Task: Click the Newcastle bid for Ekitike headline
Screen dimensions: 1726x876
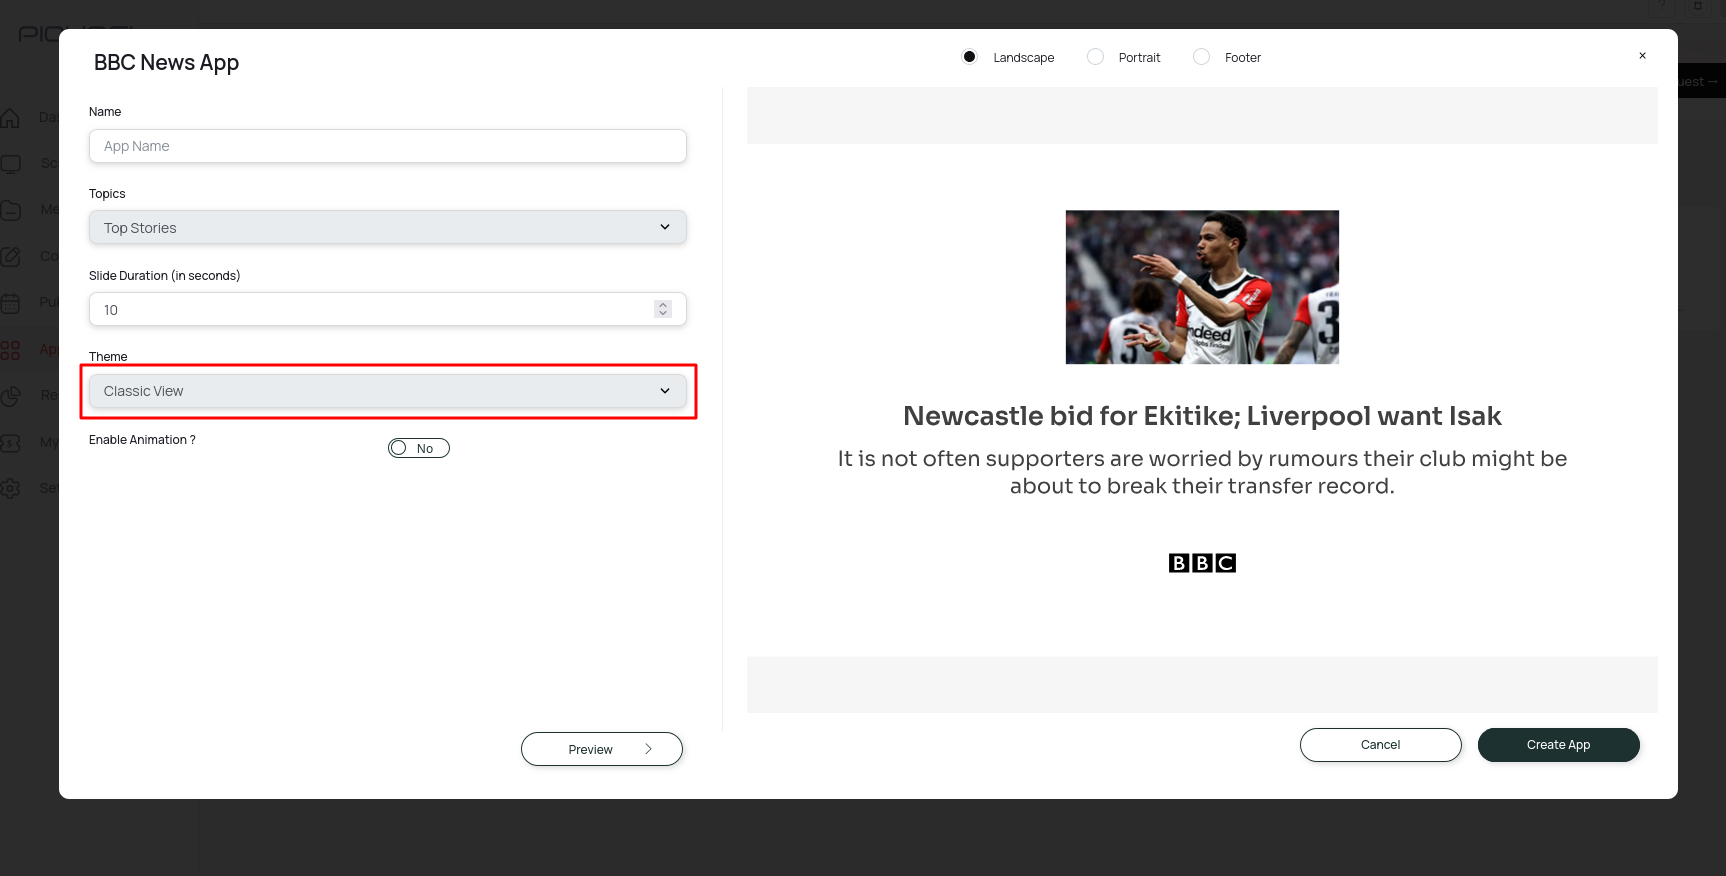Action: 1202,416
